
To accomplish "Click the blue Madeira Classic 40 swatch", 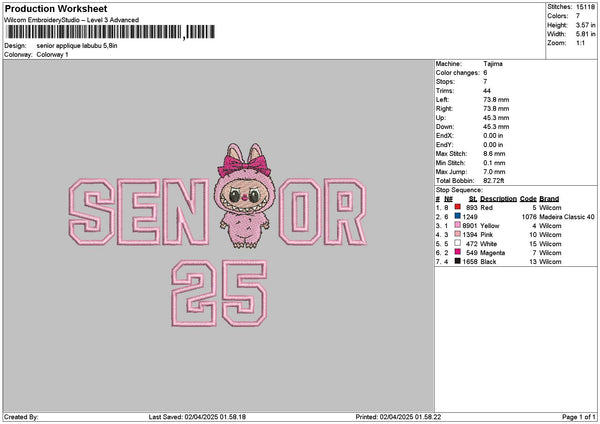I will coord(457,216).
